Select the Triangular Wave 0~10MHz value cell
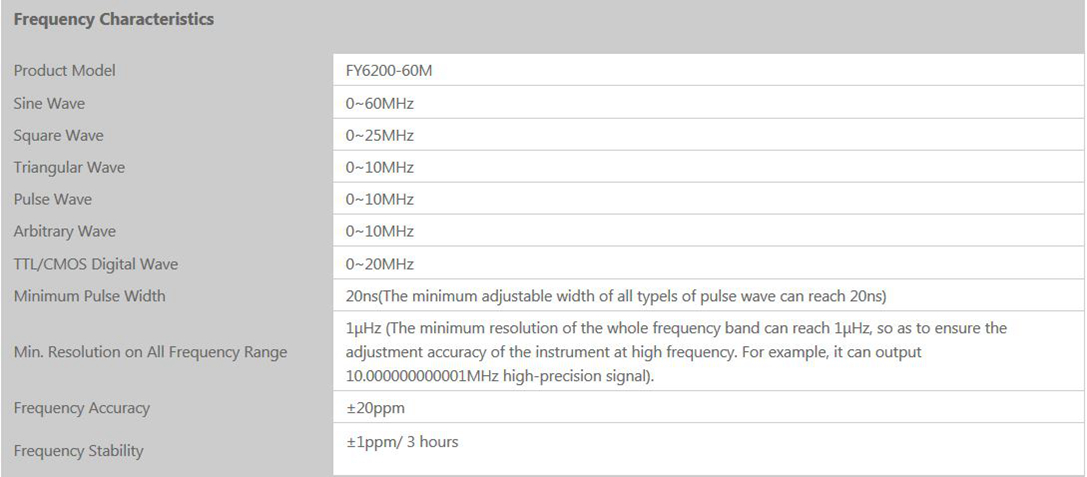Screen dimensions: 1087x477 379,167
